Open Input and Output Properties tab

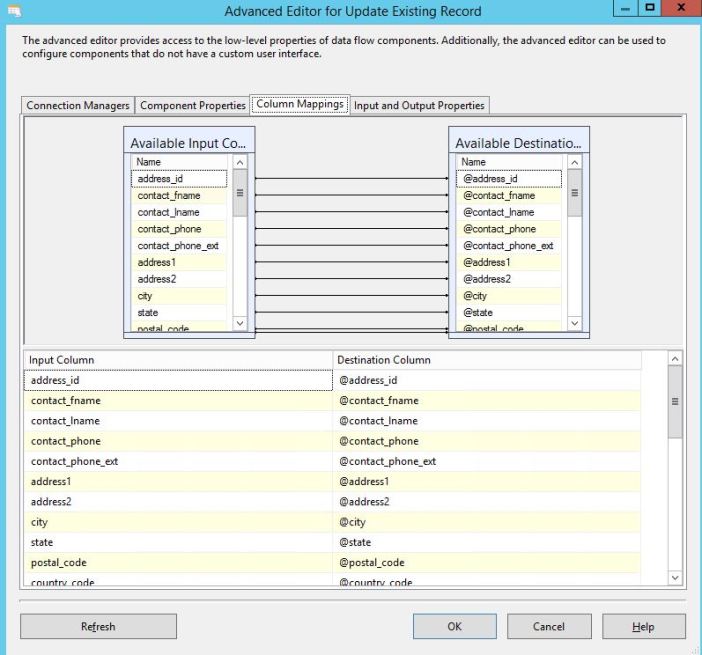pyautogui.click(x=419, y=105)
